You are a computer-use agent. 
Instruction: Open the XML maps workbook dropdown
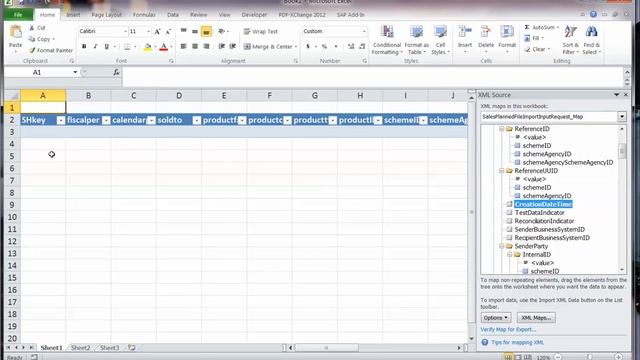[x=622, y=117]
